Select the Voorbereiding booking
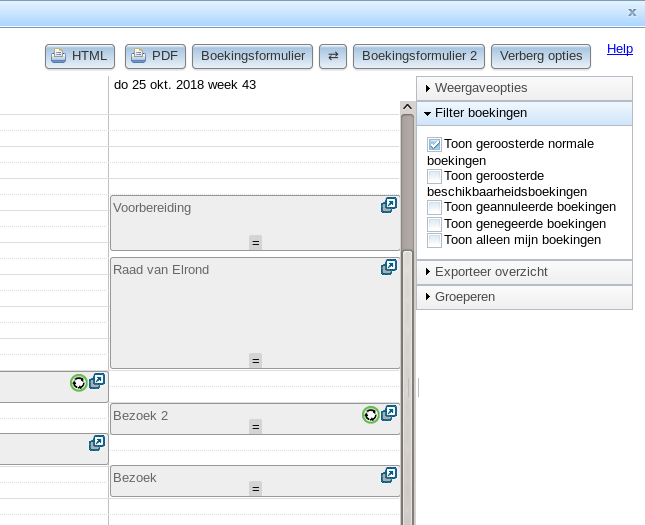Image resolution: width=645 pixels, height=525 pixels. tap(255, 223)
